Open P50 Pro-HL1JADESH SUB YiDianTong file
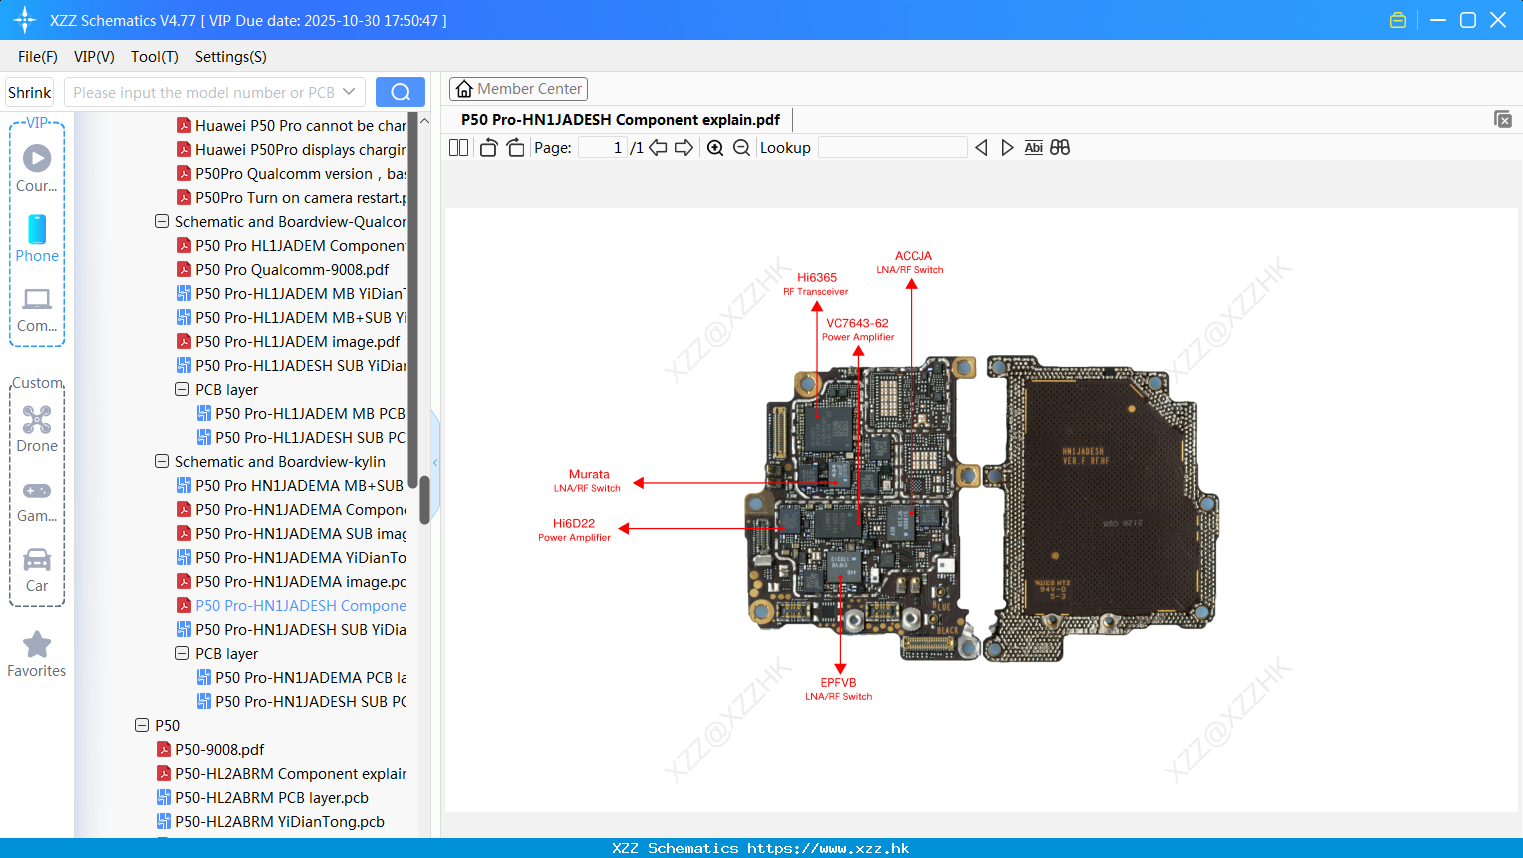This screenshot has height=858, width=1523. click(291, 365)
